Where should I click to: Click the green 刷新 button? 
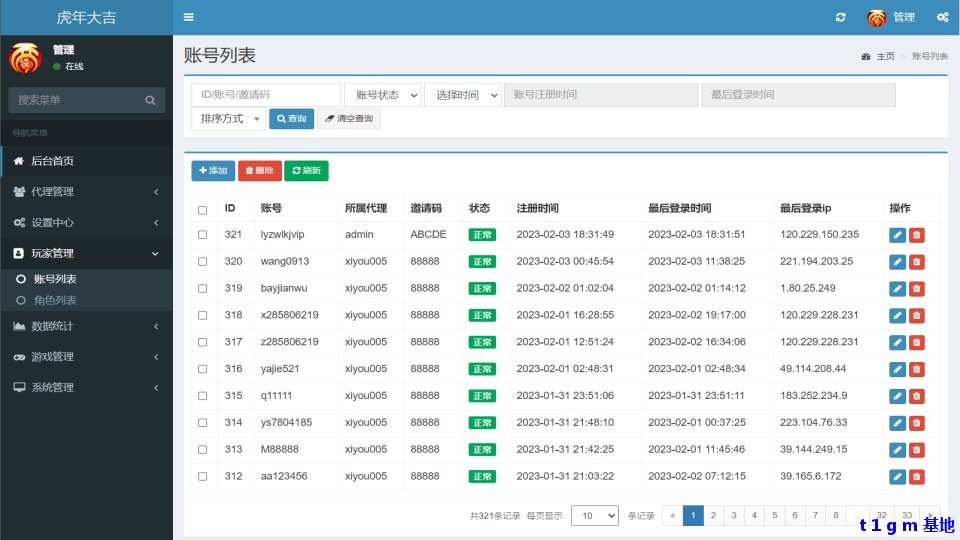point(306,171)
